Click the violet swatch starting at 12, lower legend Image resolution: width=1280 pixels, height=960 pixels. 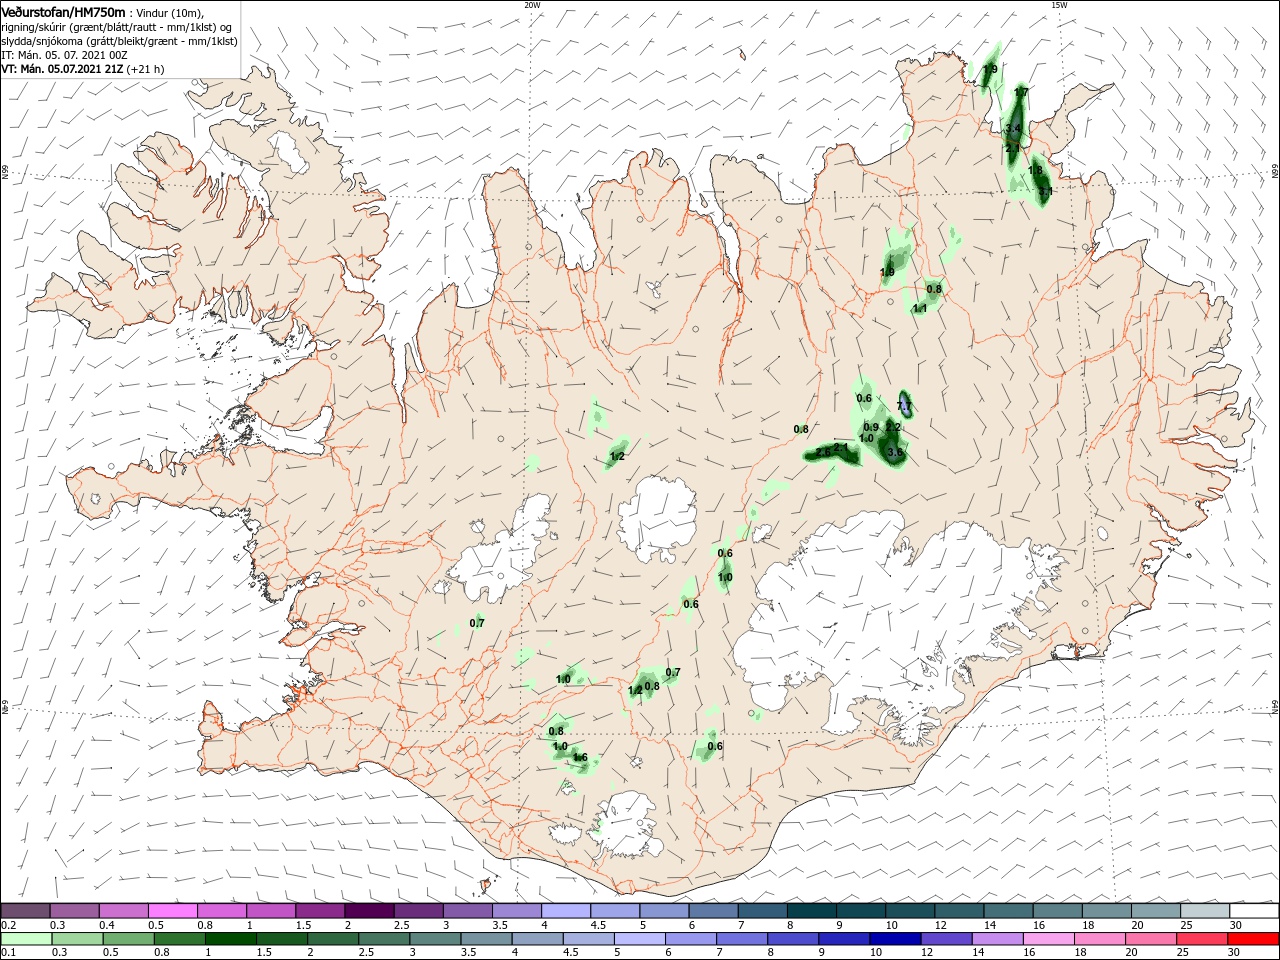[x=946, y=939]
